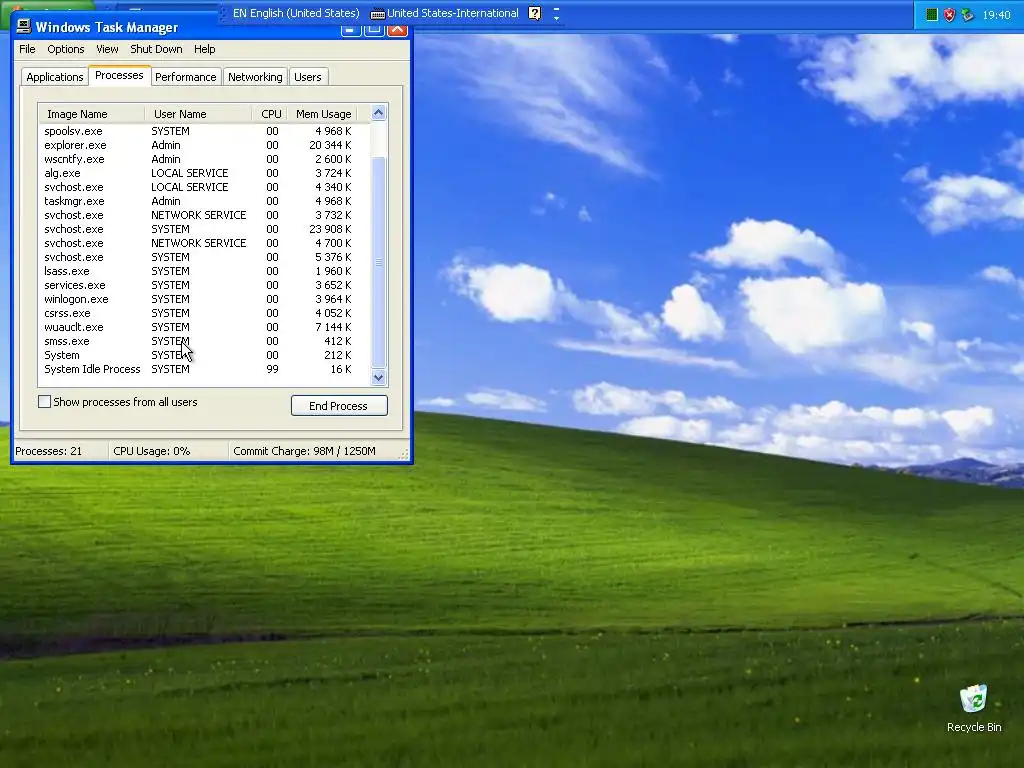
Task: Sort by CPU column header
Action: (x=270, y=114)
